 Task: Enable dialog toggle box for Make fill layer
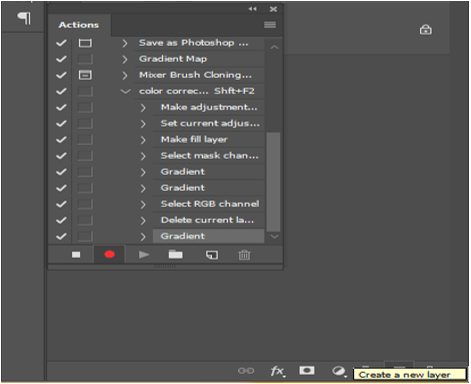(85, 139)
